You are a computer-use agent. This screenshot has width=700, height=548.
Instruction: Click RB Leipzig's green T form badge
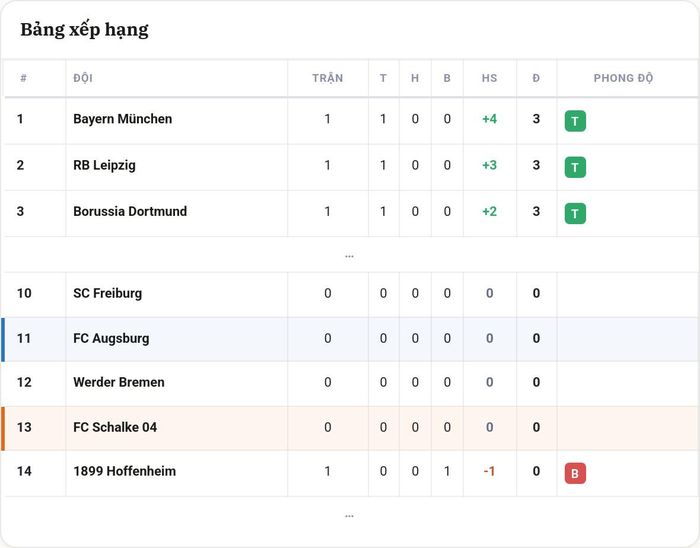pos(575,167)
